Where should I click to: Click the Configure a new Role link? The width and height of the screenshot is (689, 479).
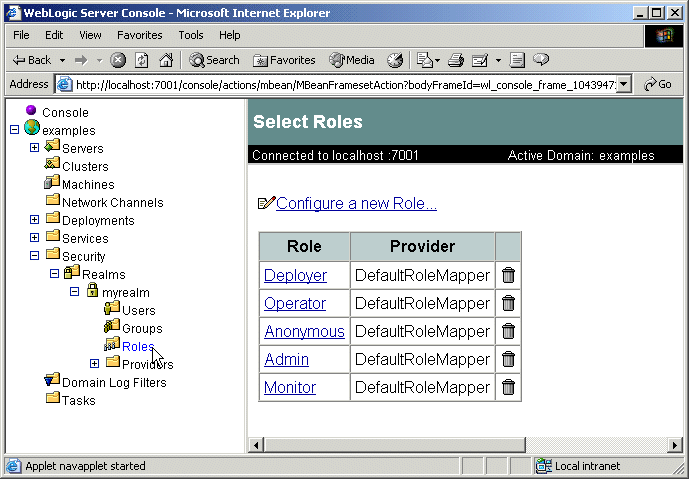(x=356, y=203)
